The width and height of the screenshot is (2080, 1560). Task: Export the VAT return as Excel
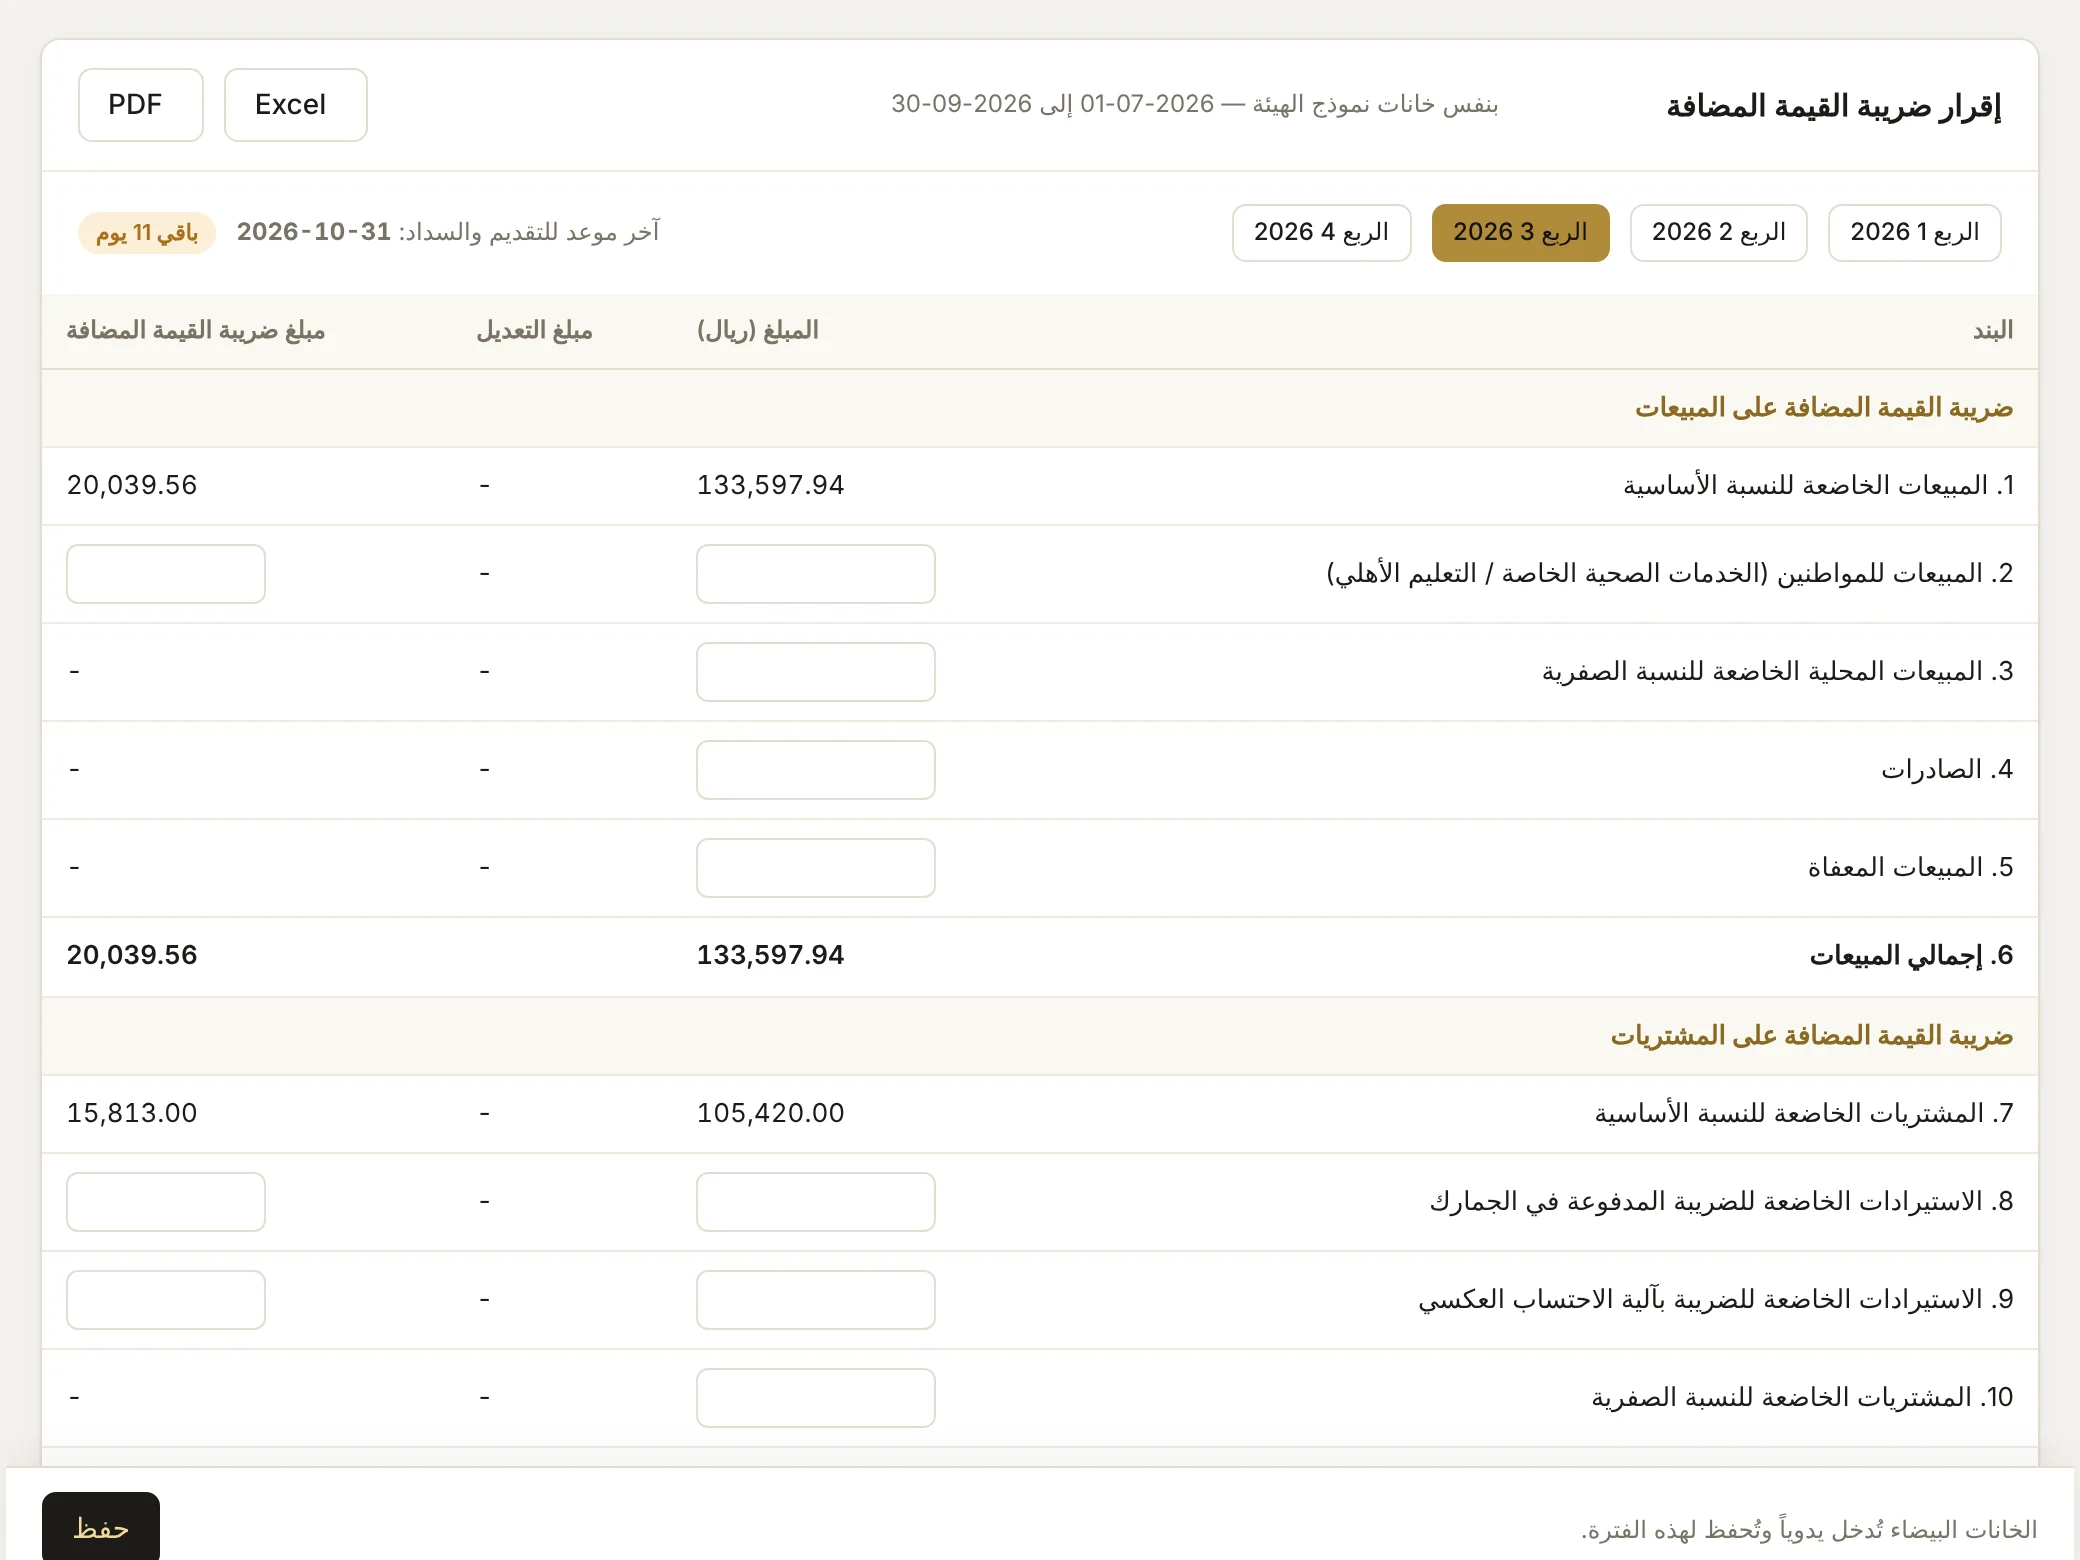tap(295, 105)
